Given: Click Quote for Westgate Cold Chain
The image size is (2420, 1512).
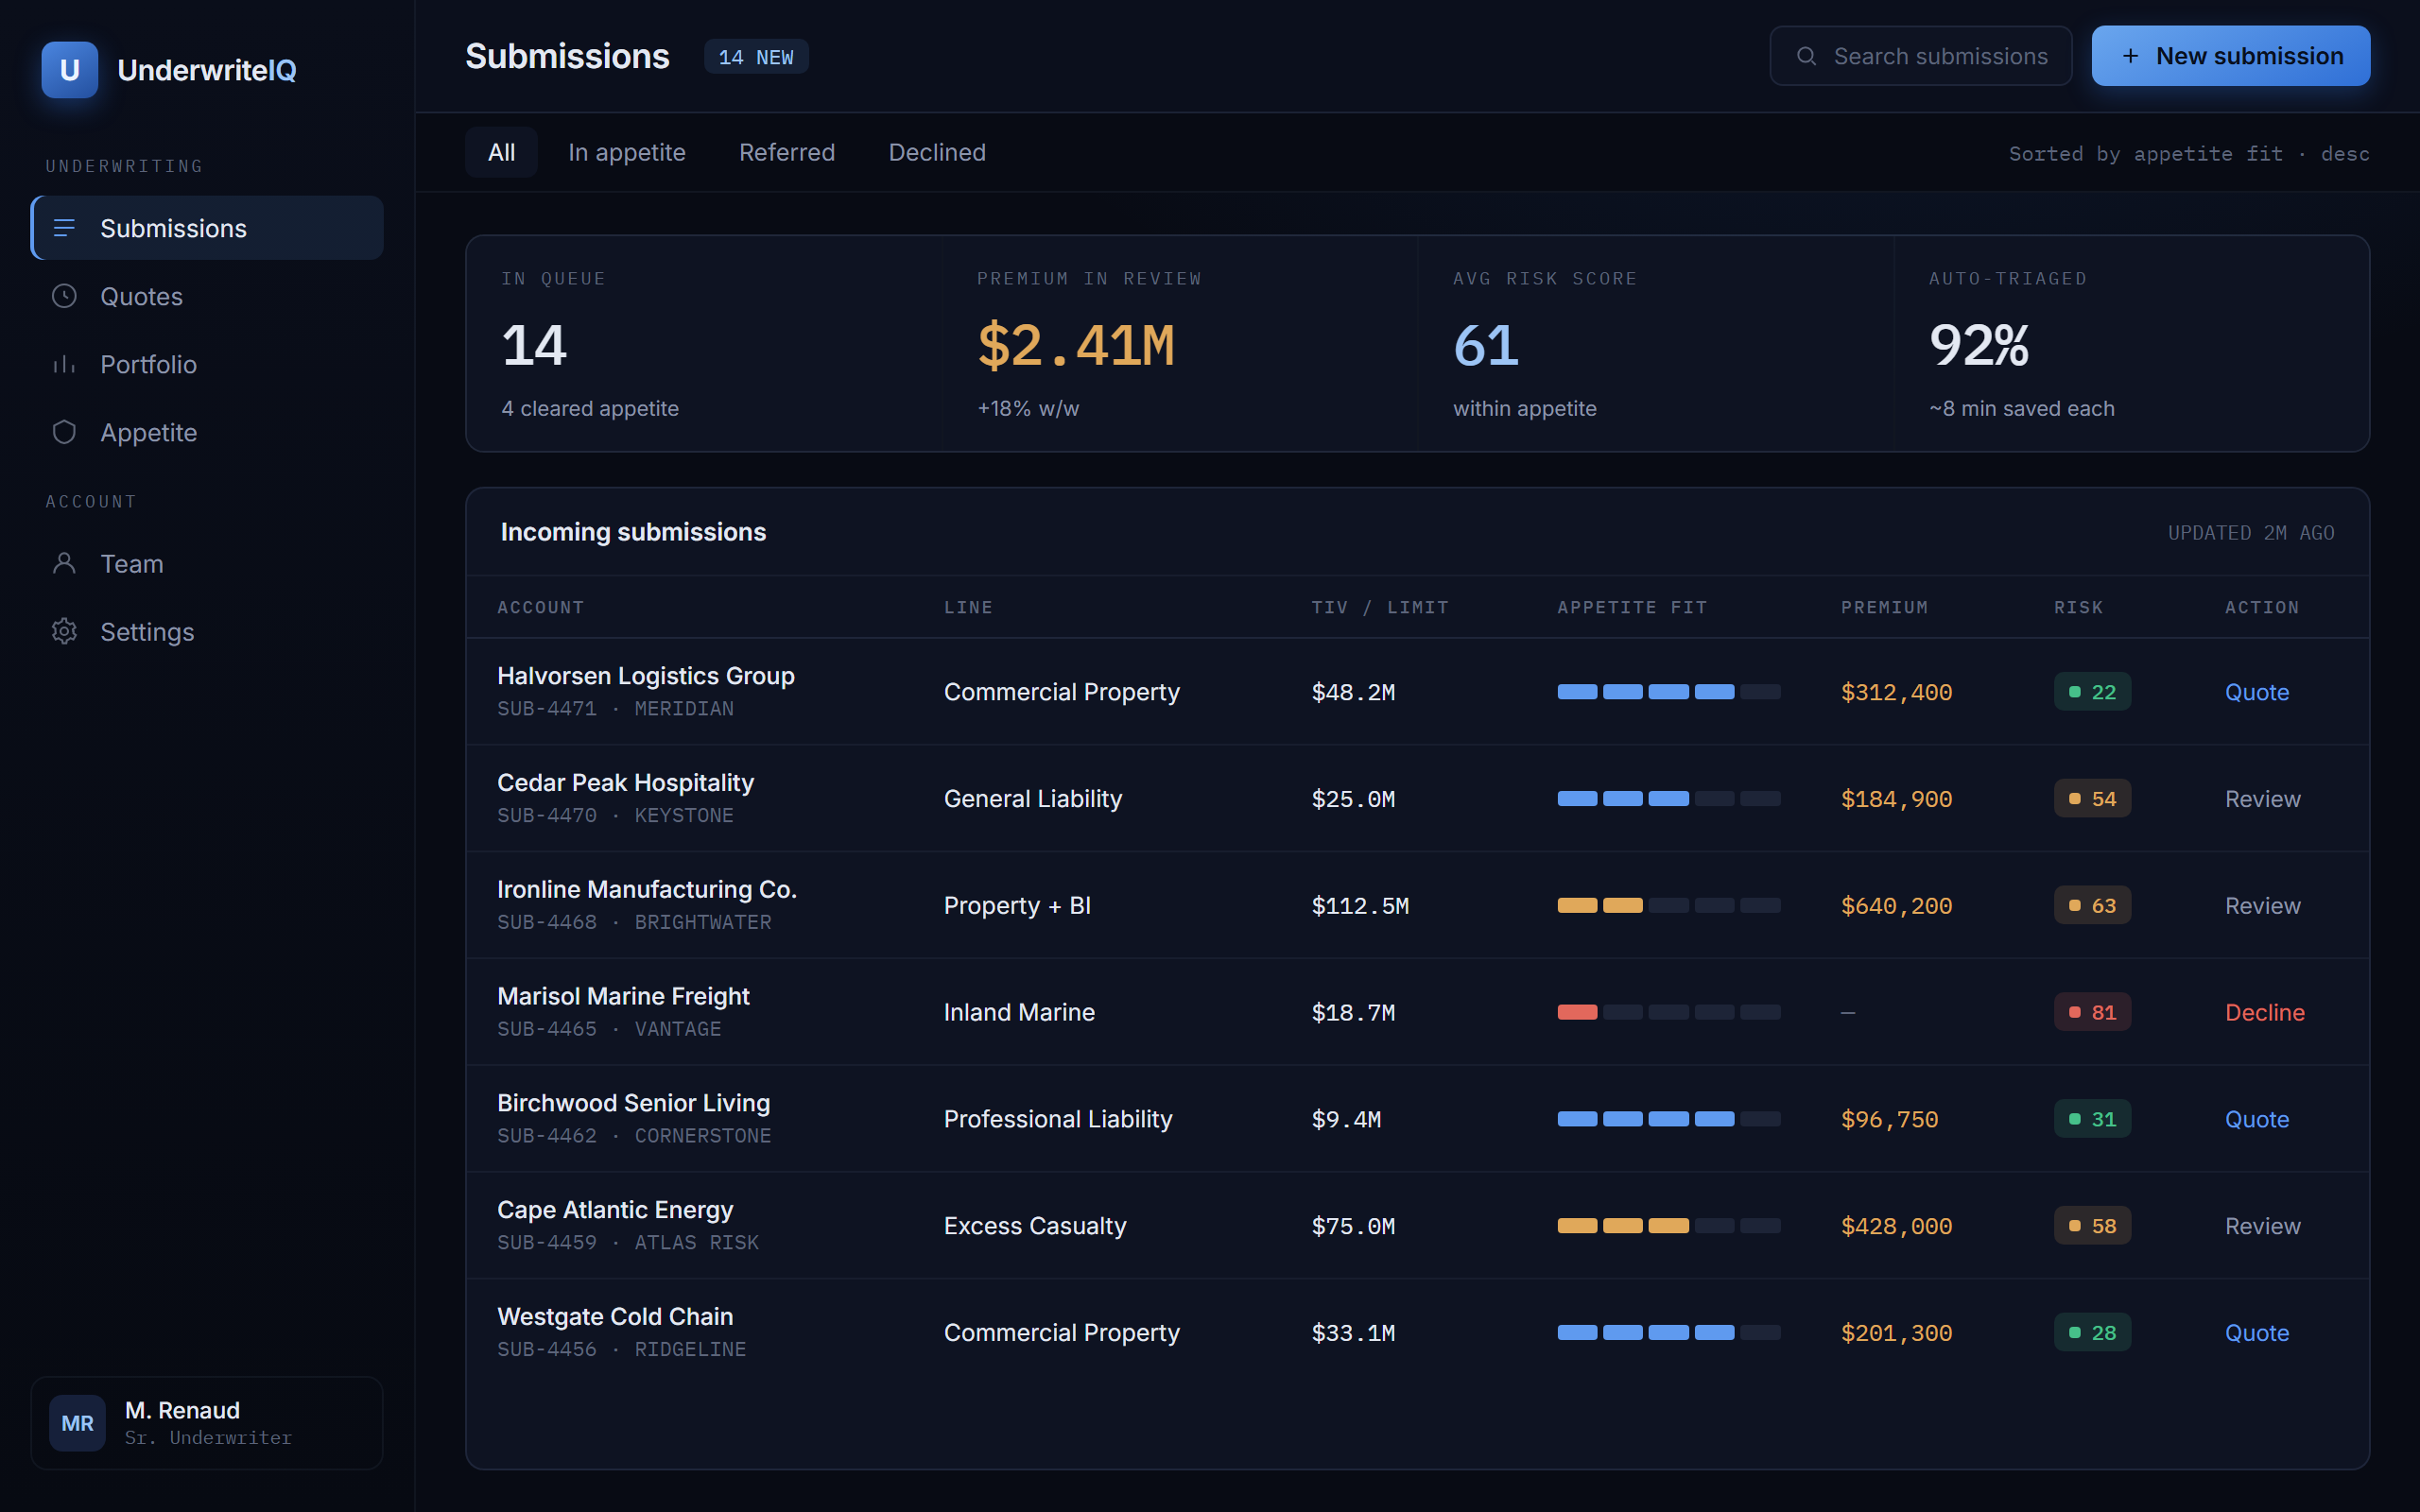Looking at the screenshot, I should coord(2256,1333).
